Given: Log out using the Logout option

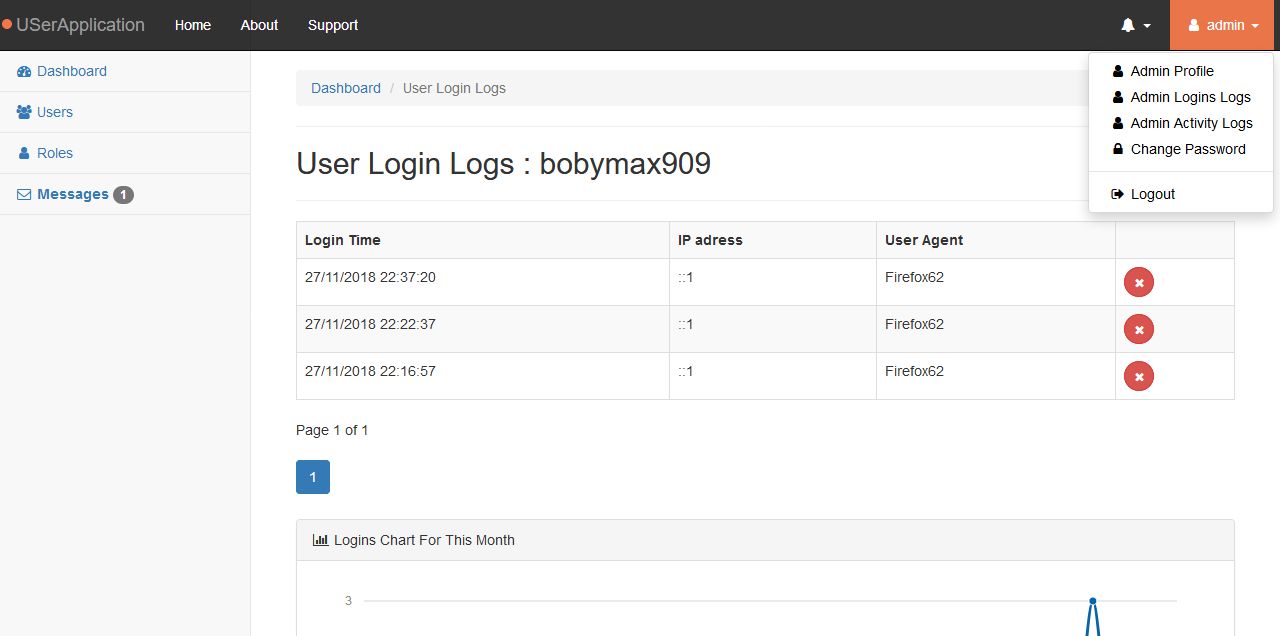Looking at the screenshot, I should pos(1152,194).
